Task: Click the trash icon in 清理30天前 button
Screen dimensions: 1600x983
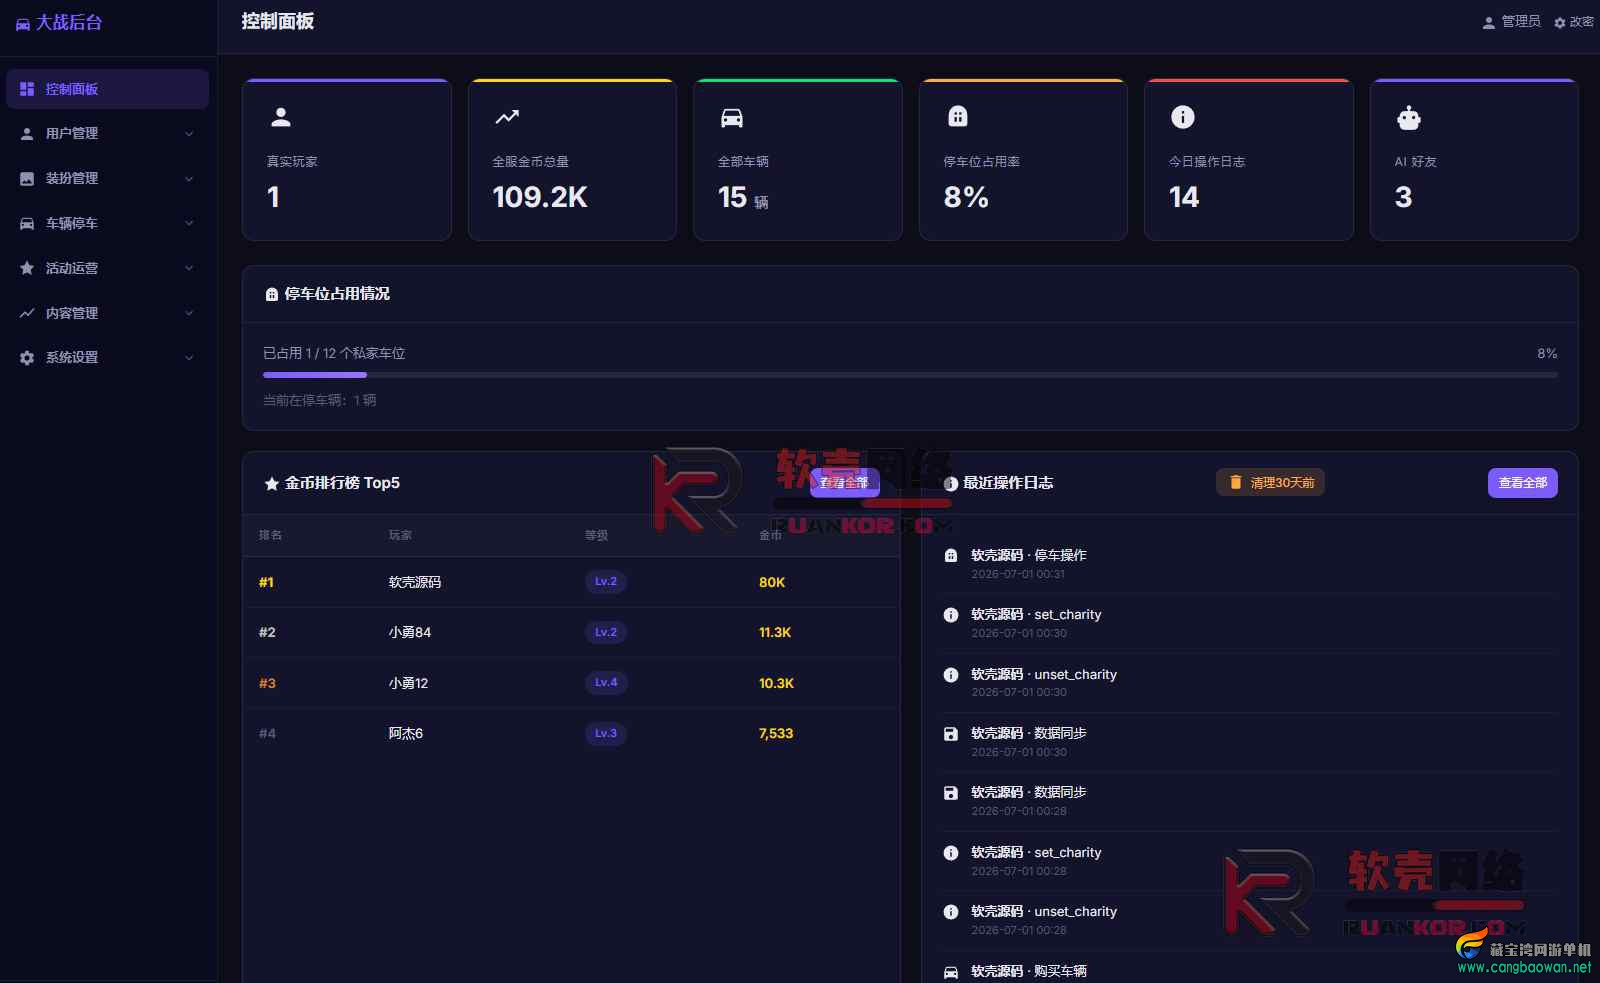Action: 1236,482
